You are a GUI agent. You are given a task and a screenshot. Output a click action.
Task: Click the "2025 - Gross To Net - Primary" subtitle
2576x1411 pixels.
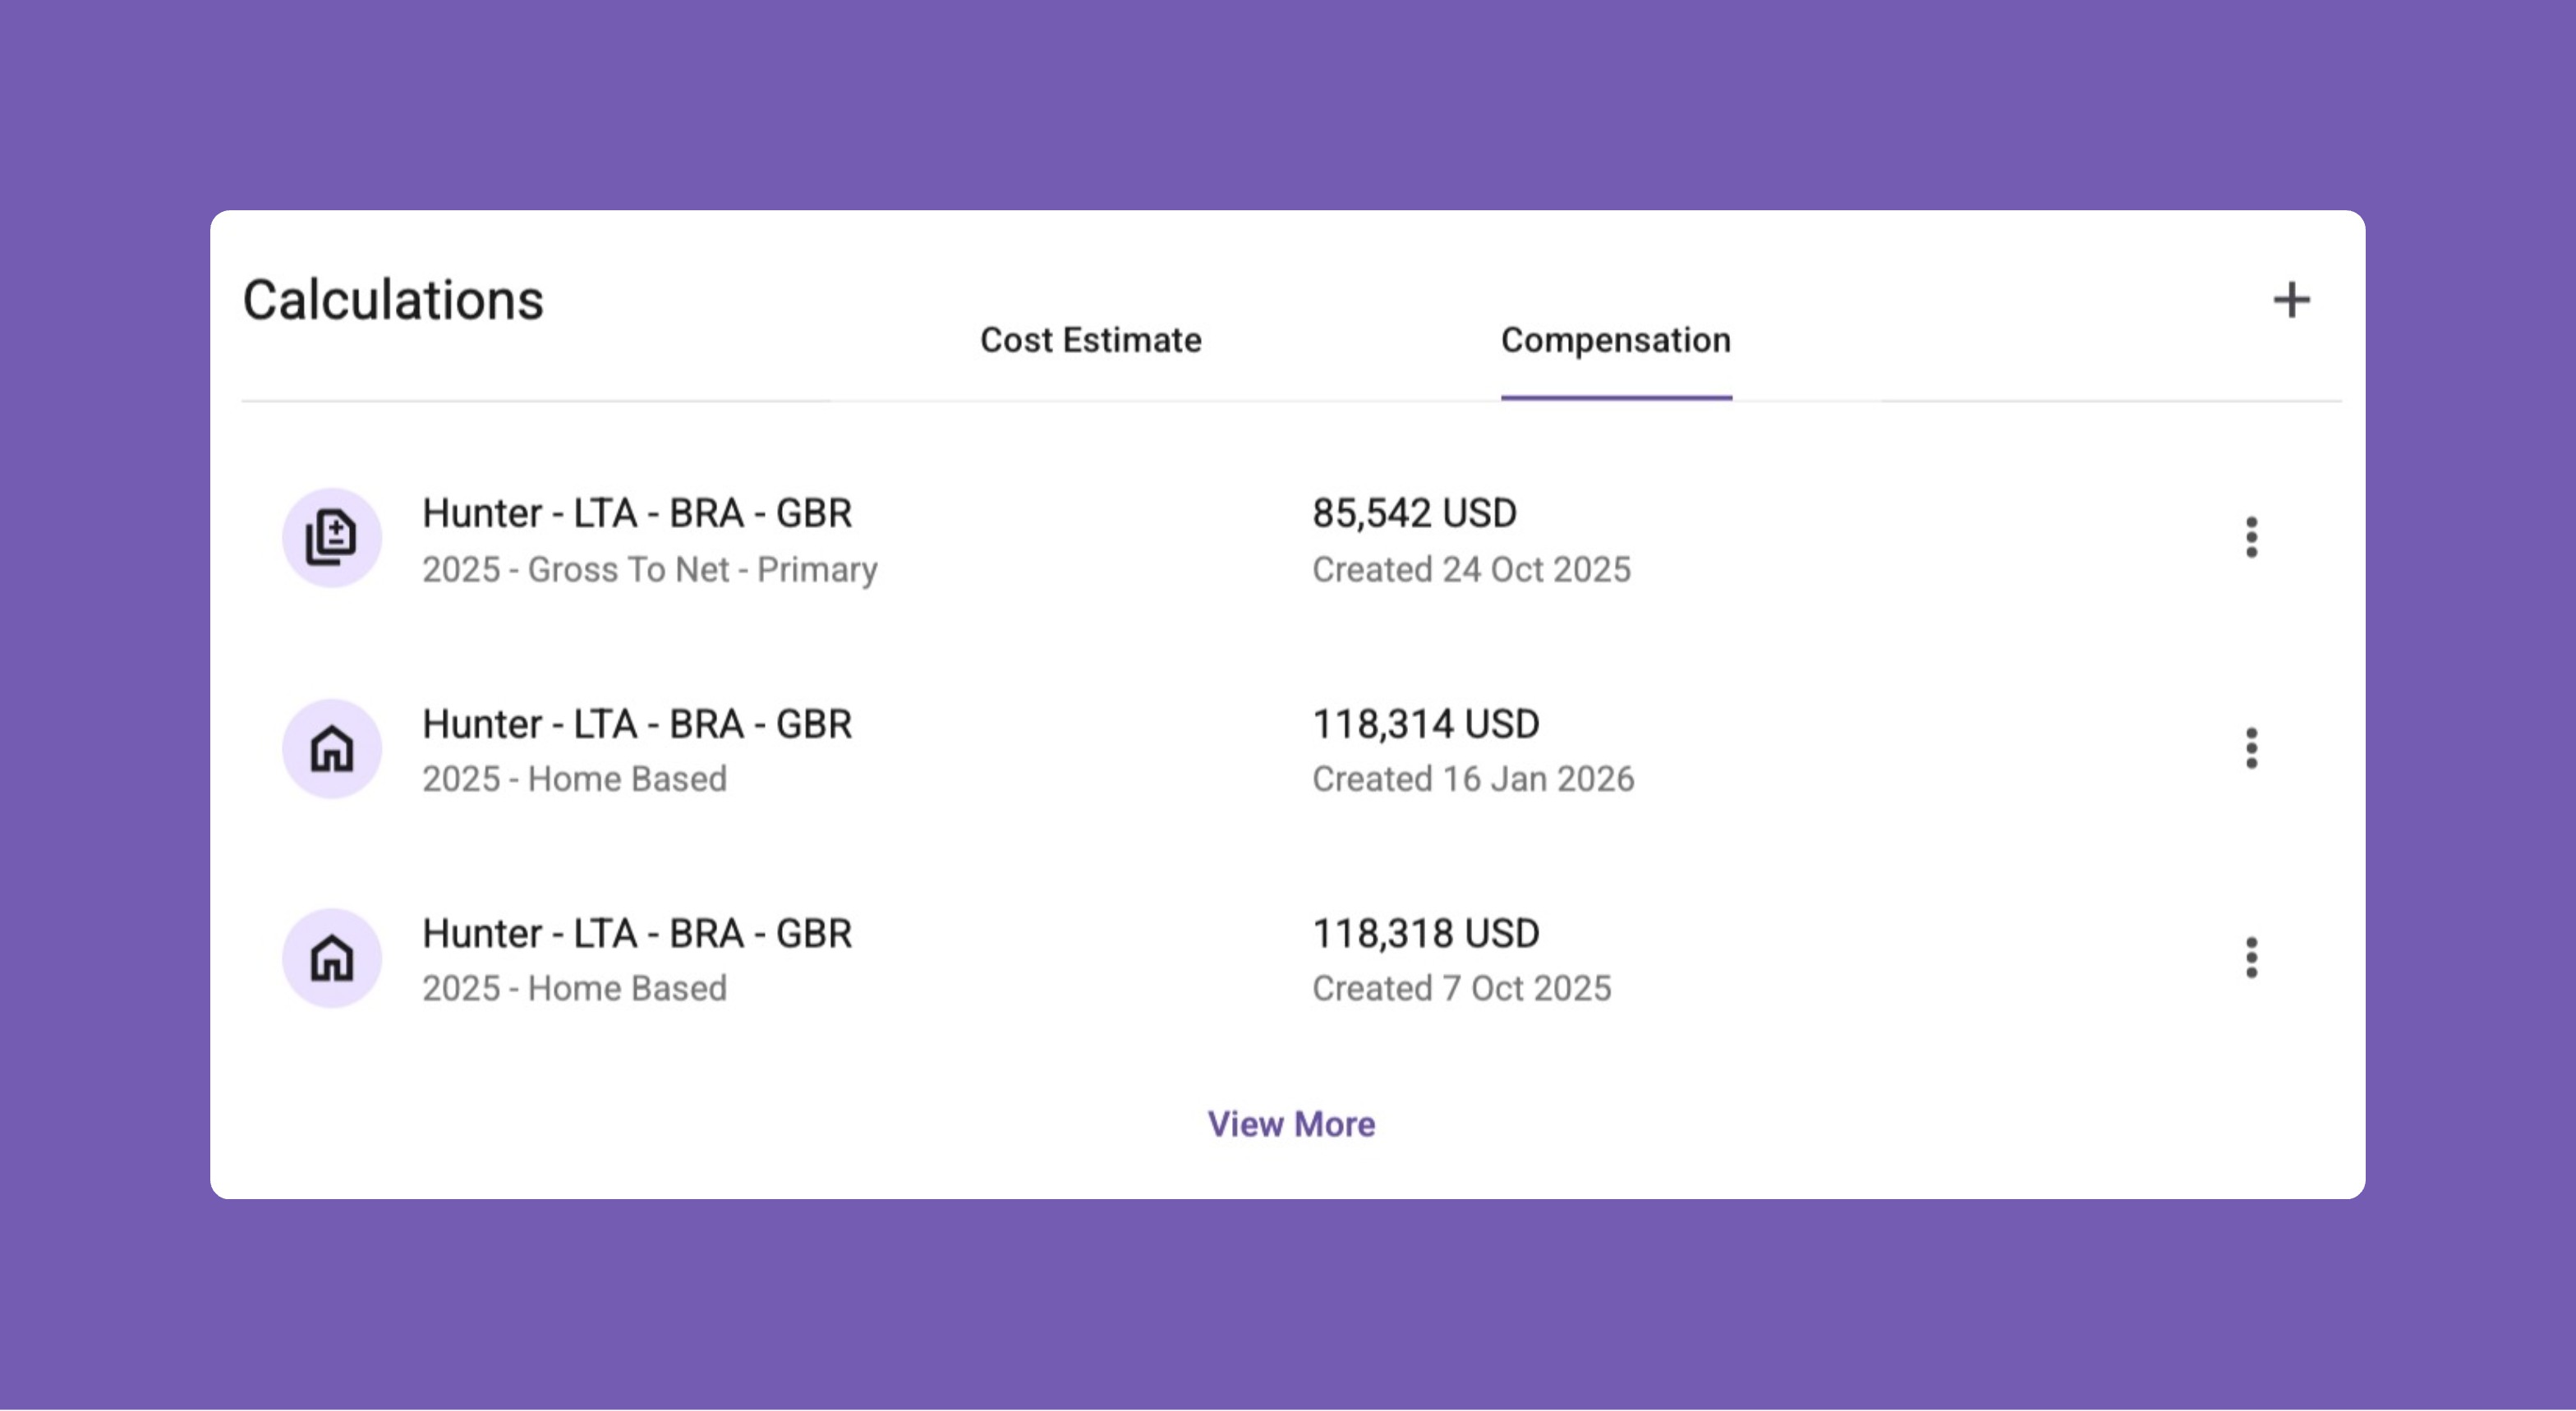650,570
